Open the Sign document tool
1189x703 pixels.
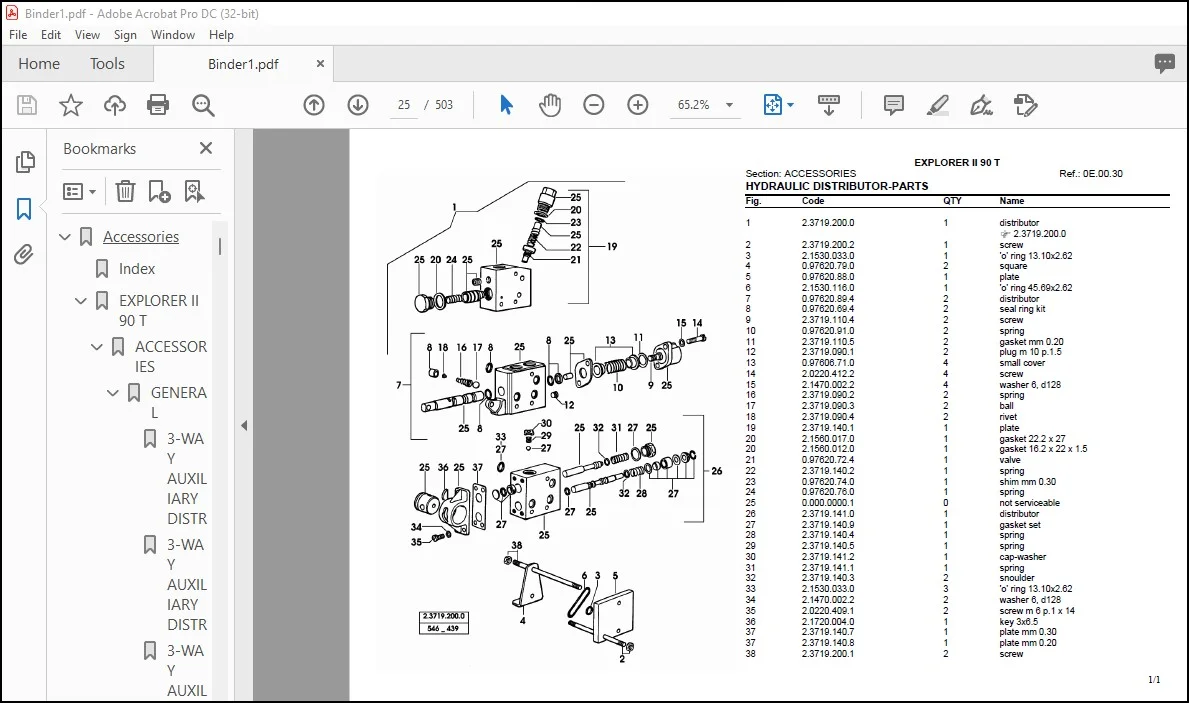(981, 105)
